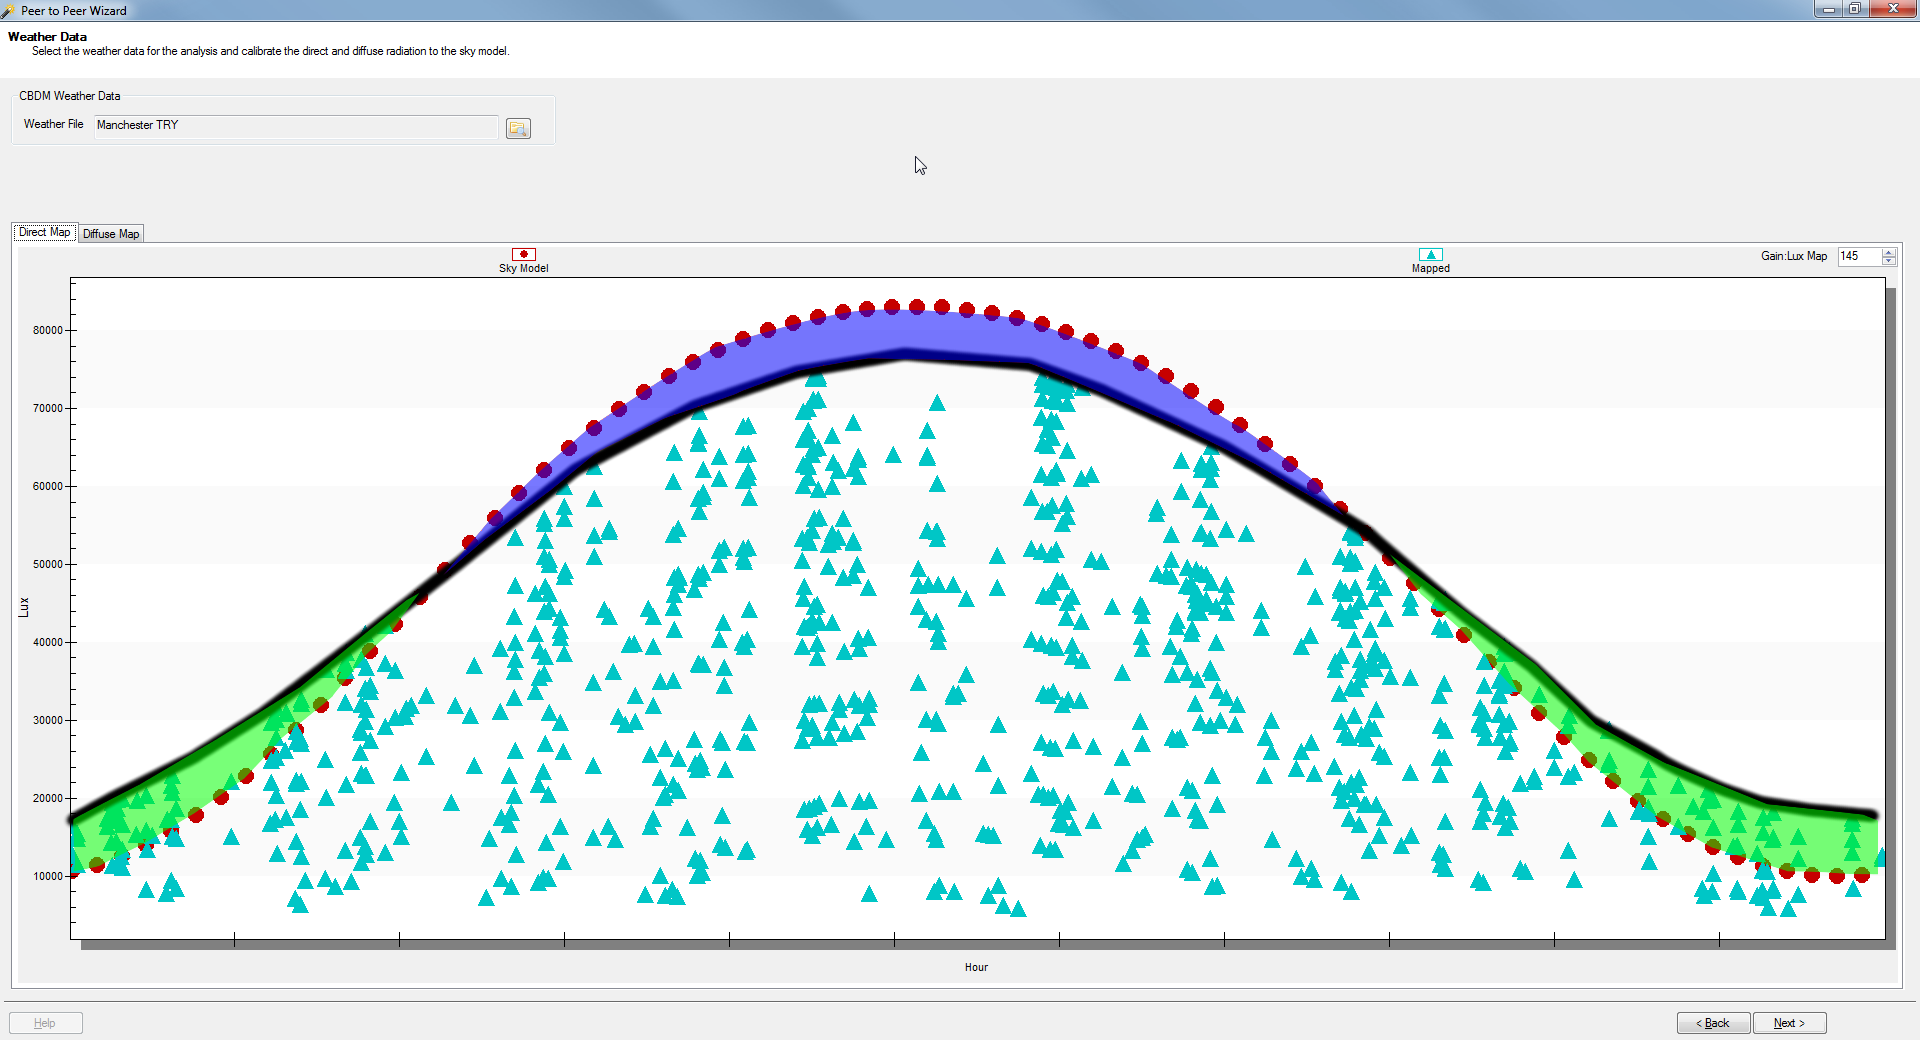Go Back to the previous wizard page
This screenshot has height=1040, width=1920.
(x=1713, y=1023)
